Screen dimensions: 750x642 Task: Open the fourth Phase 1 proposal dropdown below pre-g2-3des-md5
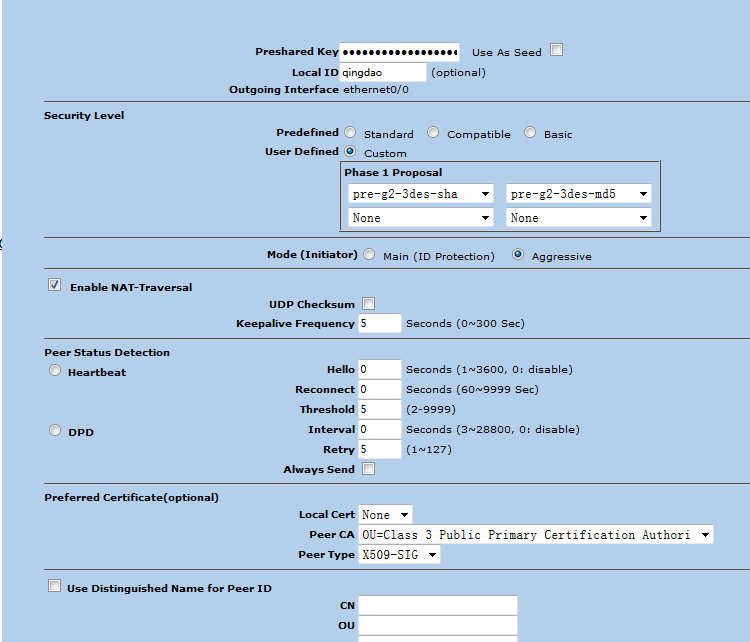pyautogui.click(x=579, y=218)
